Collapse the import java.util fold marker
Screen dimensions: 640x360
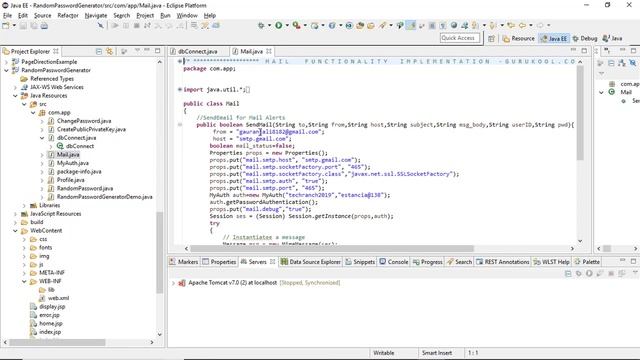[180, 89]
